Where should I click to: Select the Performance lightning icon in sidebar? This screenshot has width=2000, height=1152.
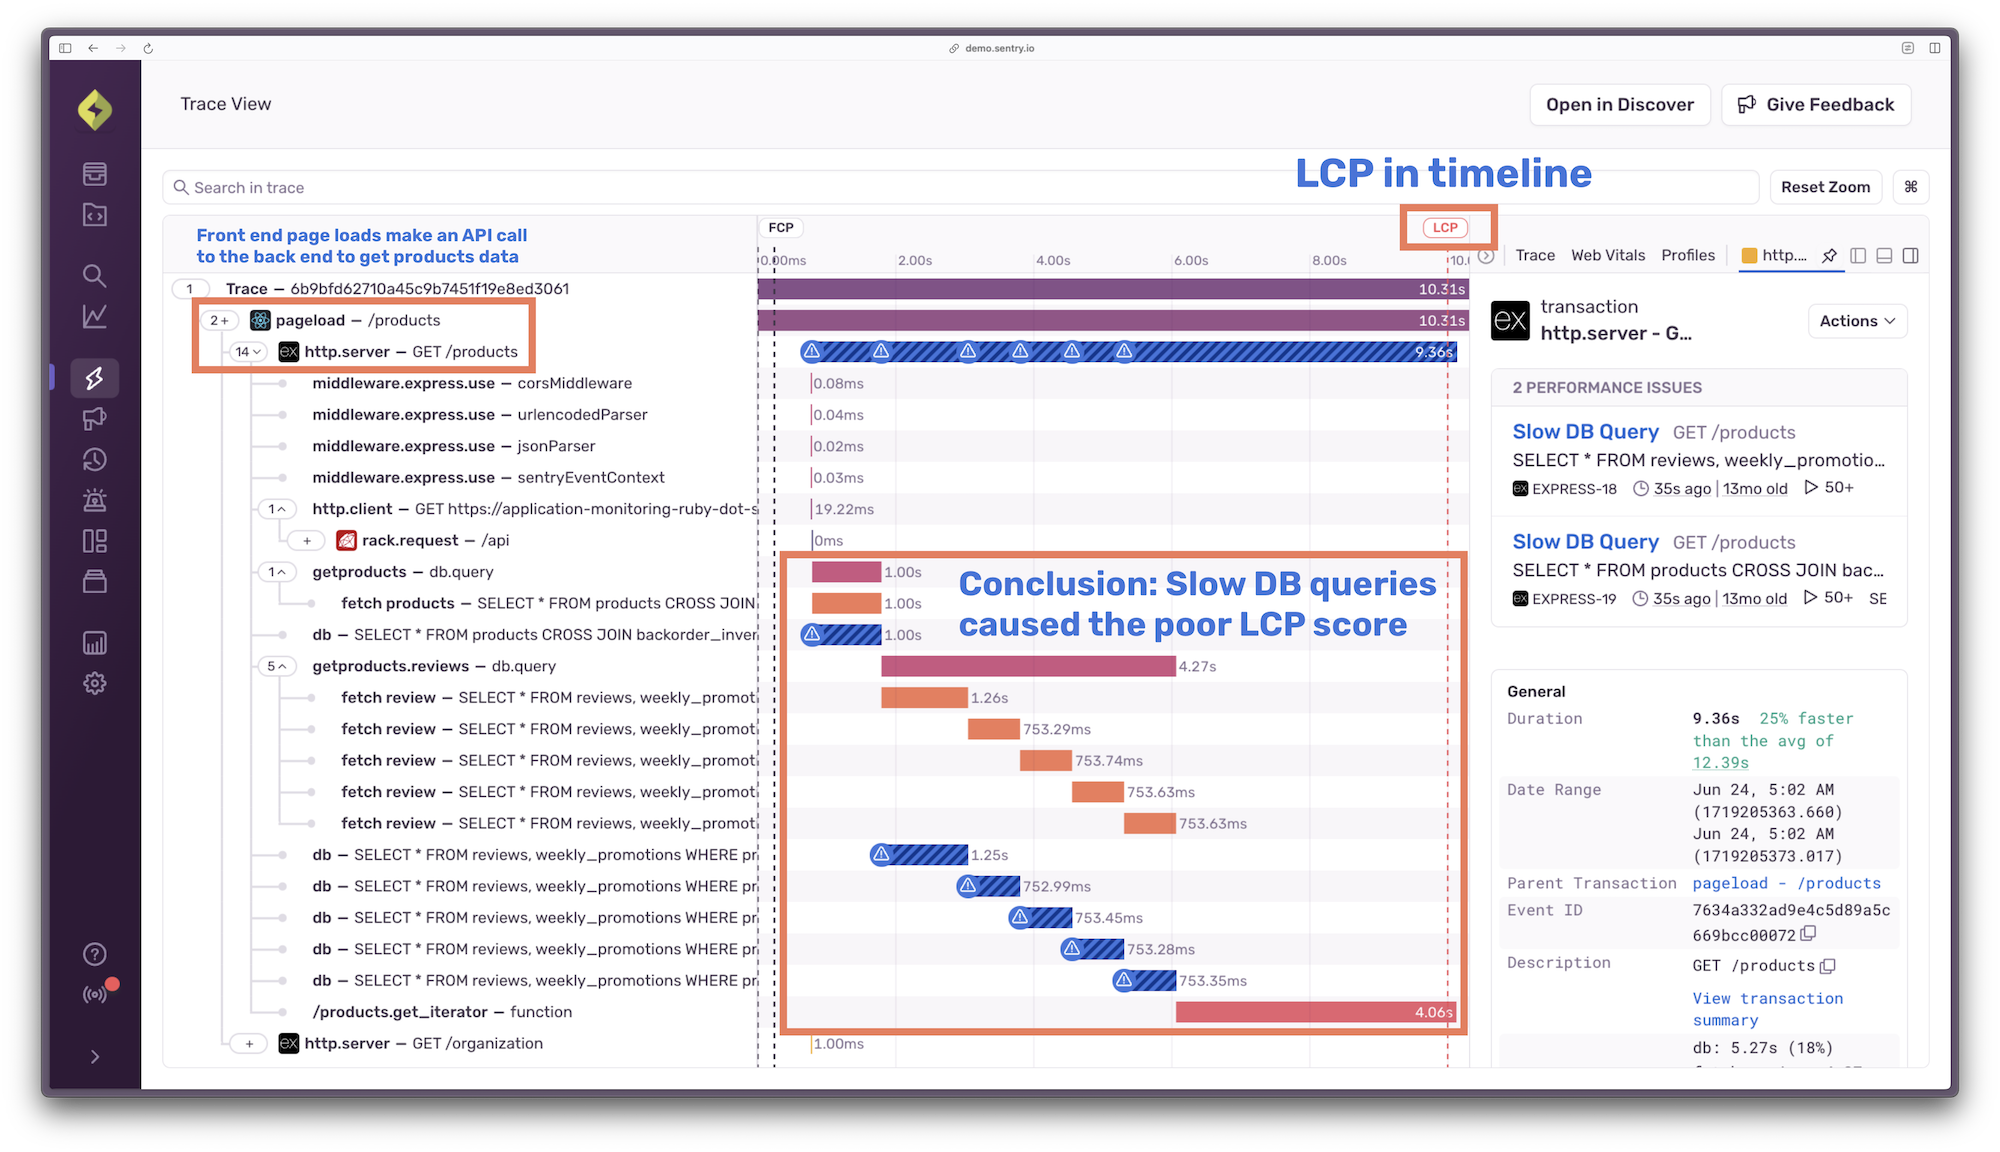pyautogui.click(x=95, y=378)
